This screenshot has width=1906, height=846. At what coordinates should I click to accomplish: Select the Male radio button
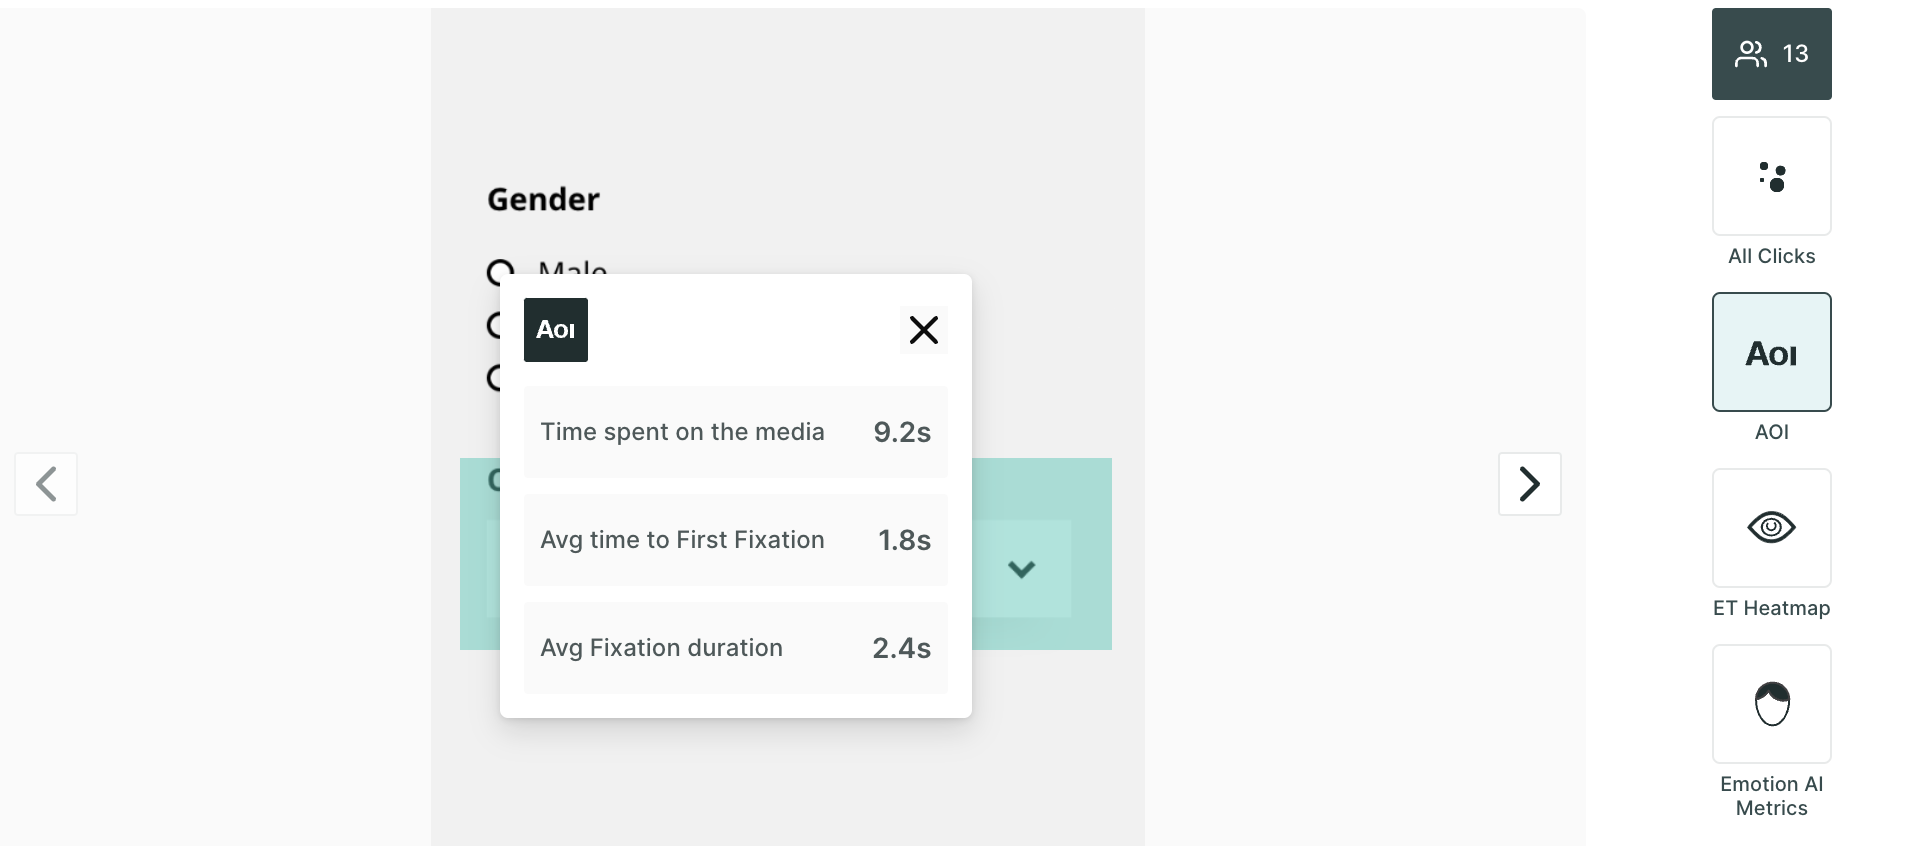(500, 270)
